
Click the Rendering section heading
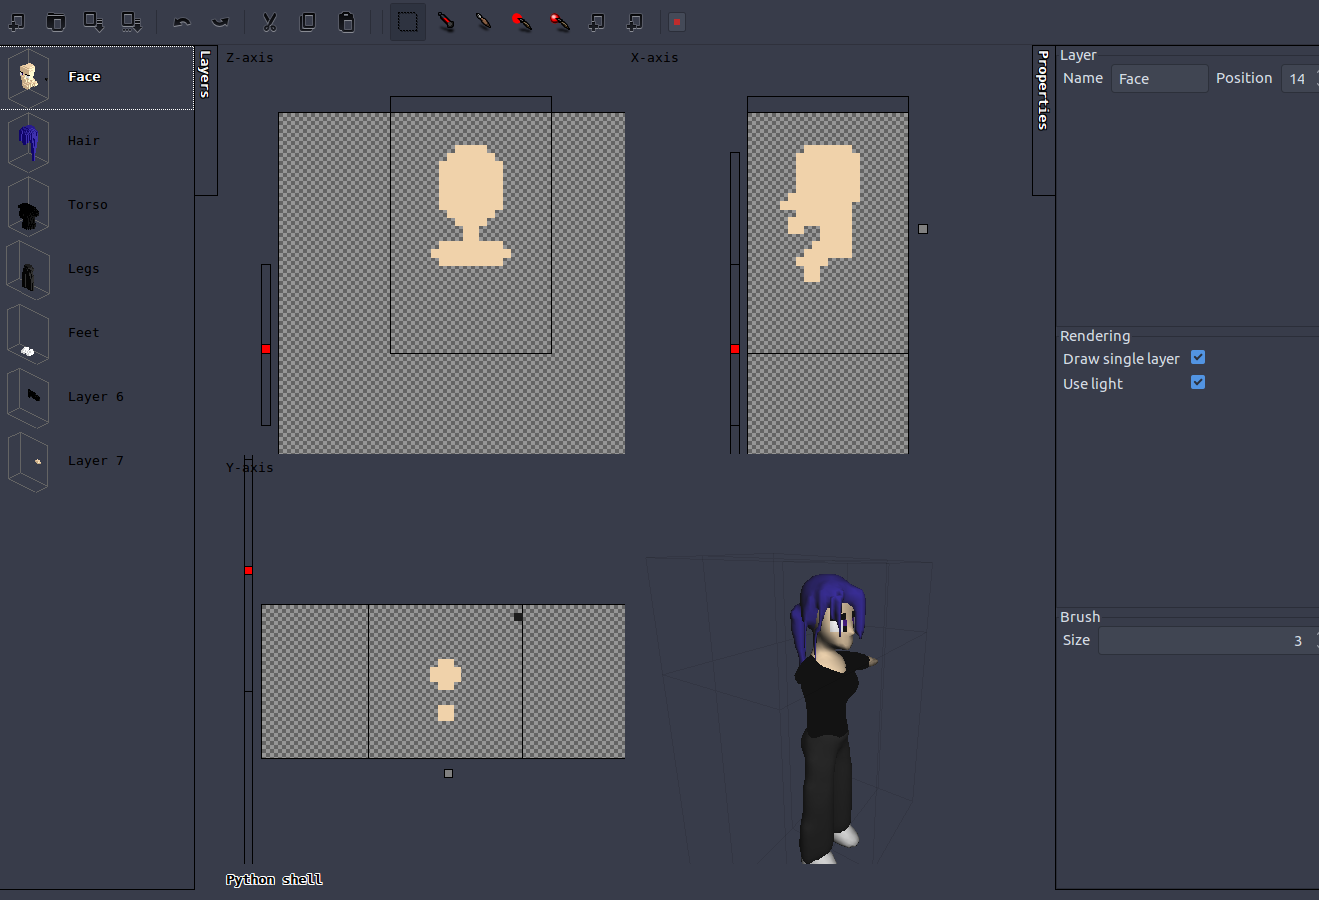click(x=1095, y=336)
